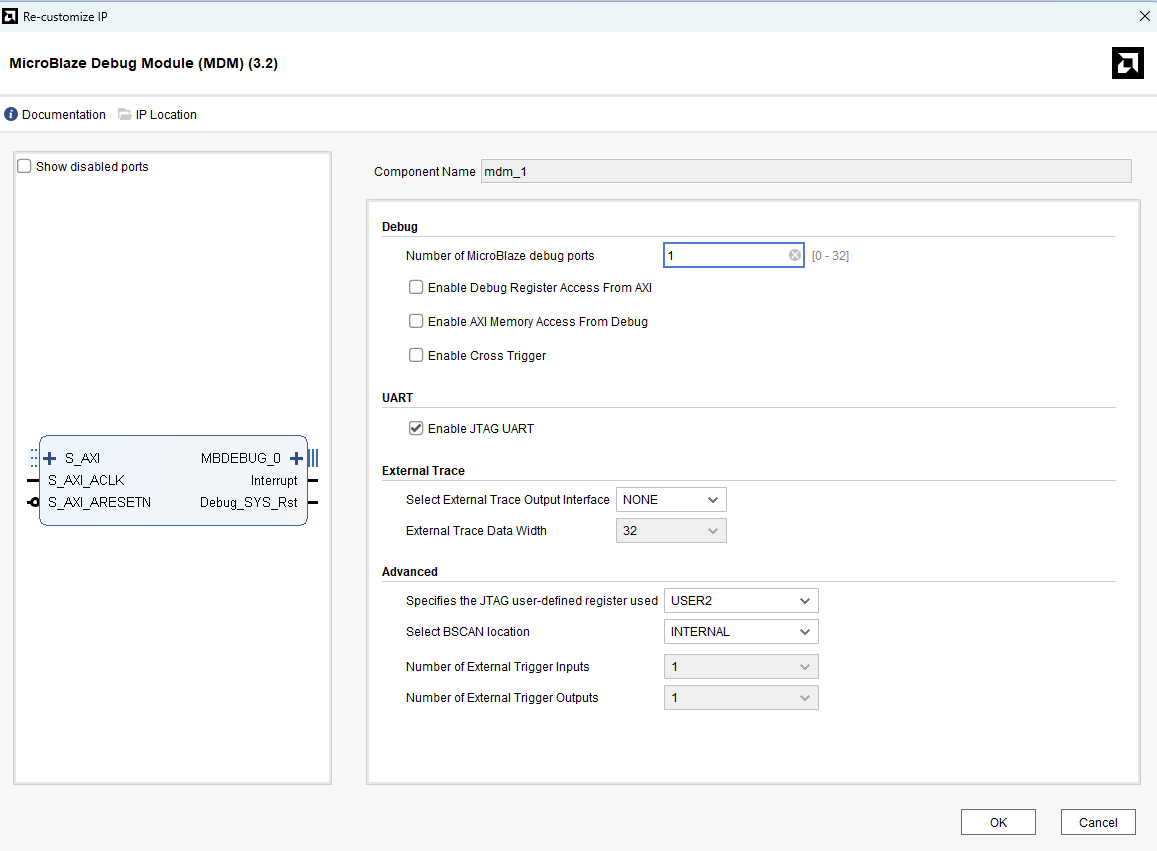Click the Vivado icon in title bar
Viewport: 1157px width, 851px height.
[11, 16]
